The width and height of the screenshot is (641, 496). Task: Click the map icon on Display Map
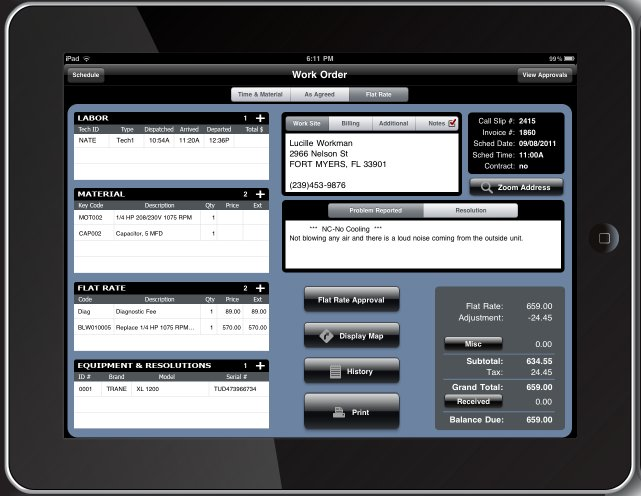click(x=326, y=336)
